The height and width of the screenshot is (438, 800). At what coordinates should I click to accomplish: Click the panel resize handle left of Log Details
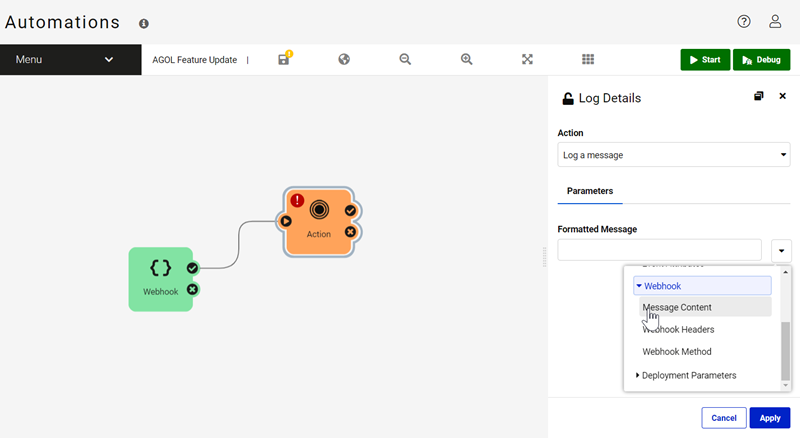pos(544,257)
